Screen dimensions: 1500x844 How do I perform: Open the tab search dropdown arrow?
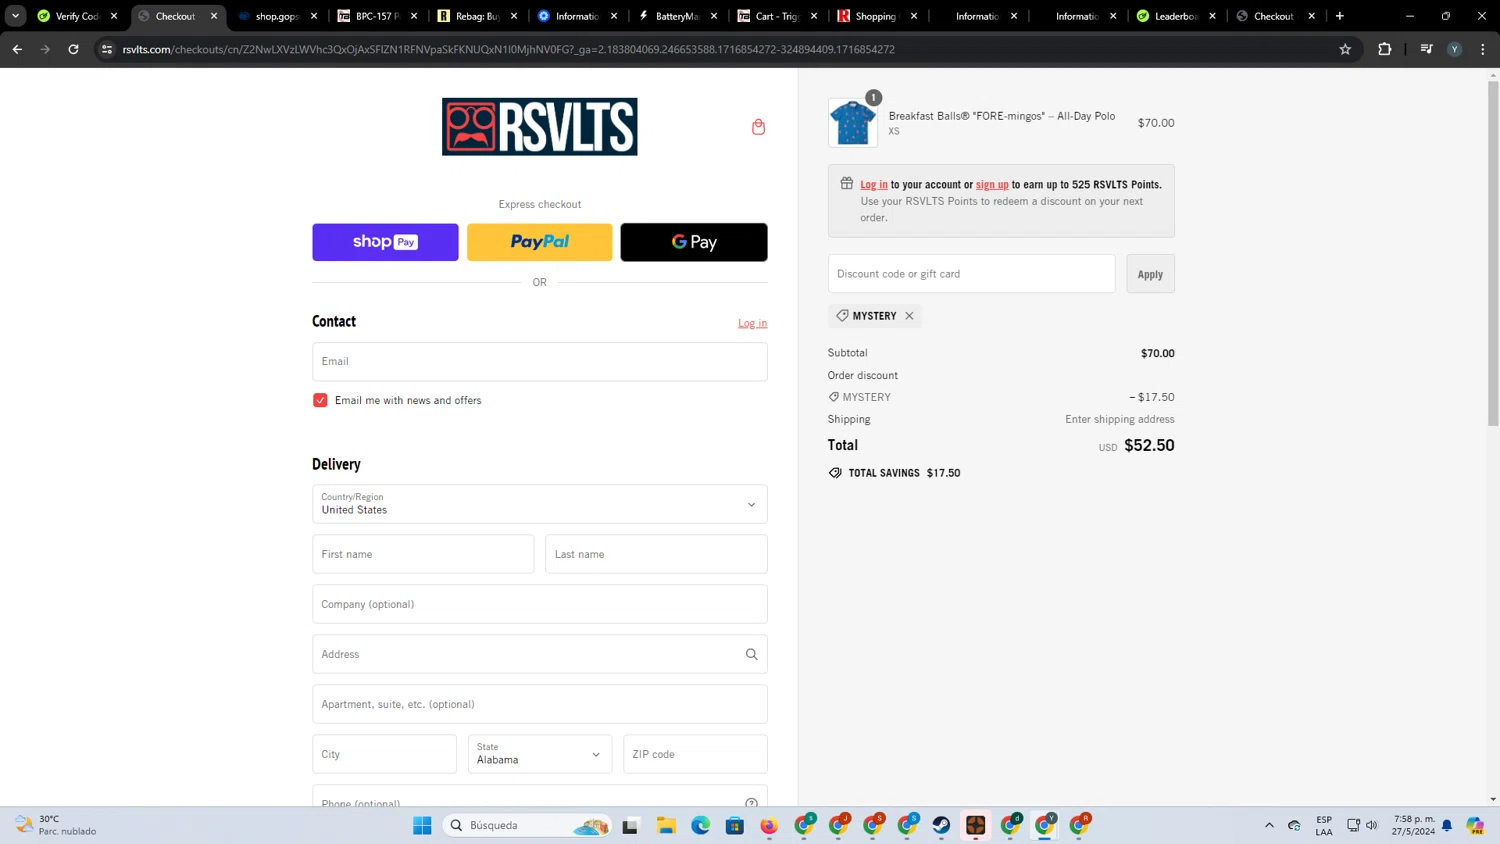pyautogui.click(x=15, y=16)
